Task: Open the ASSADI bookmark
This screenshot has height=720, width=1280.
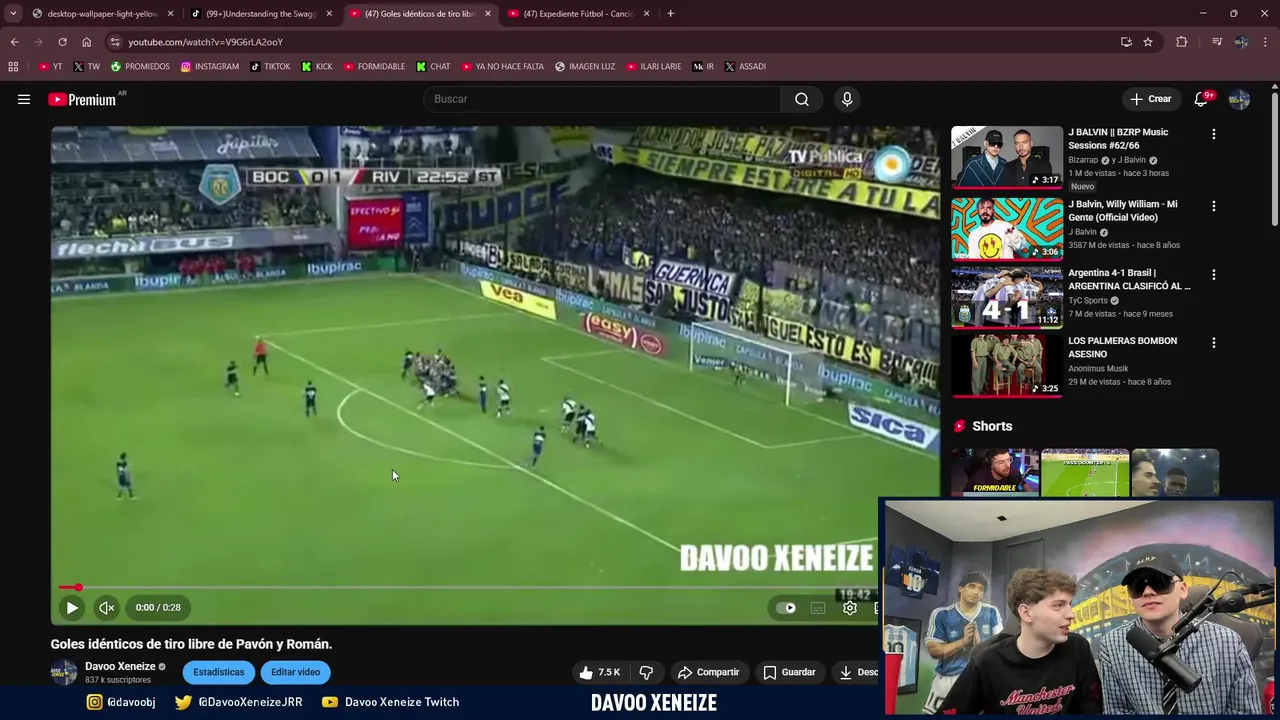Action: (x=745, y=66)
